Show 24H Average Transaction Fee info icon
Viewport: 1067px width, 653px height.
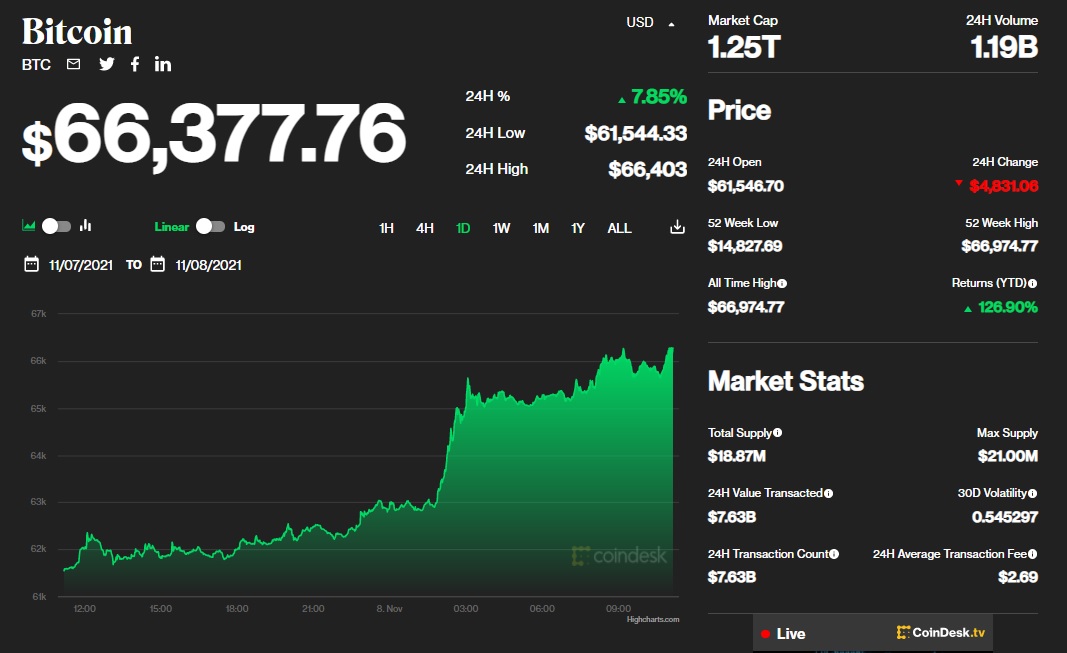point(1032,554)
